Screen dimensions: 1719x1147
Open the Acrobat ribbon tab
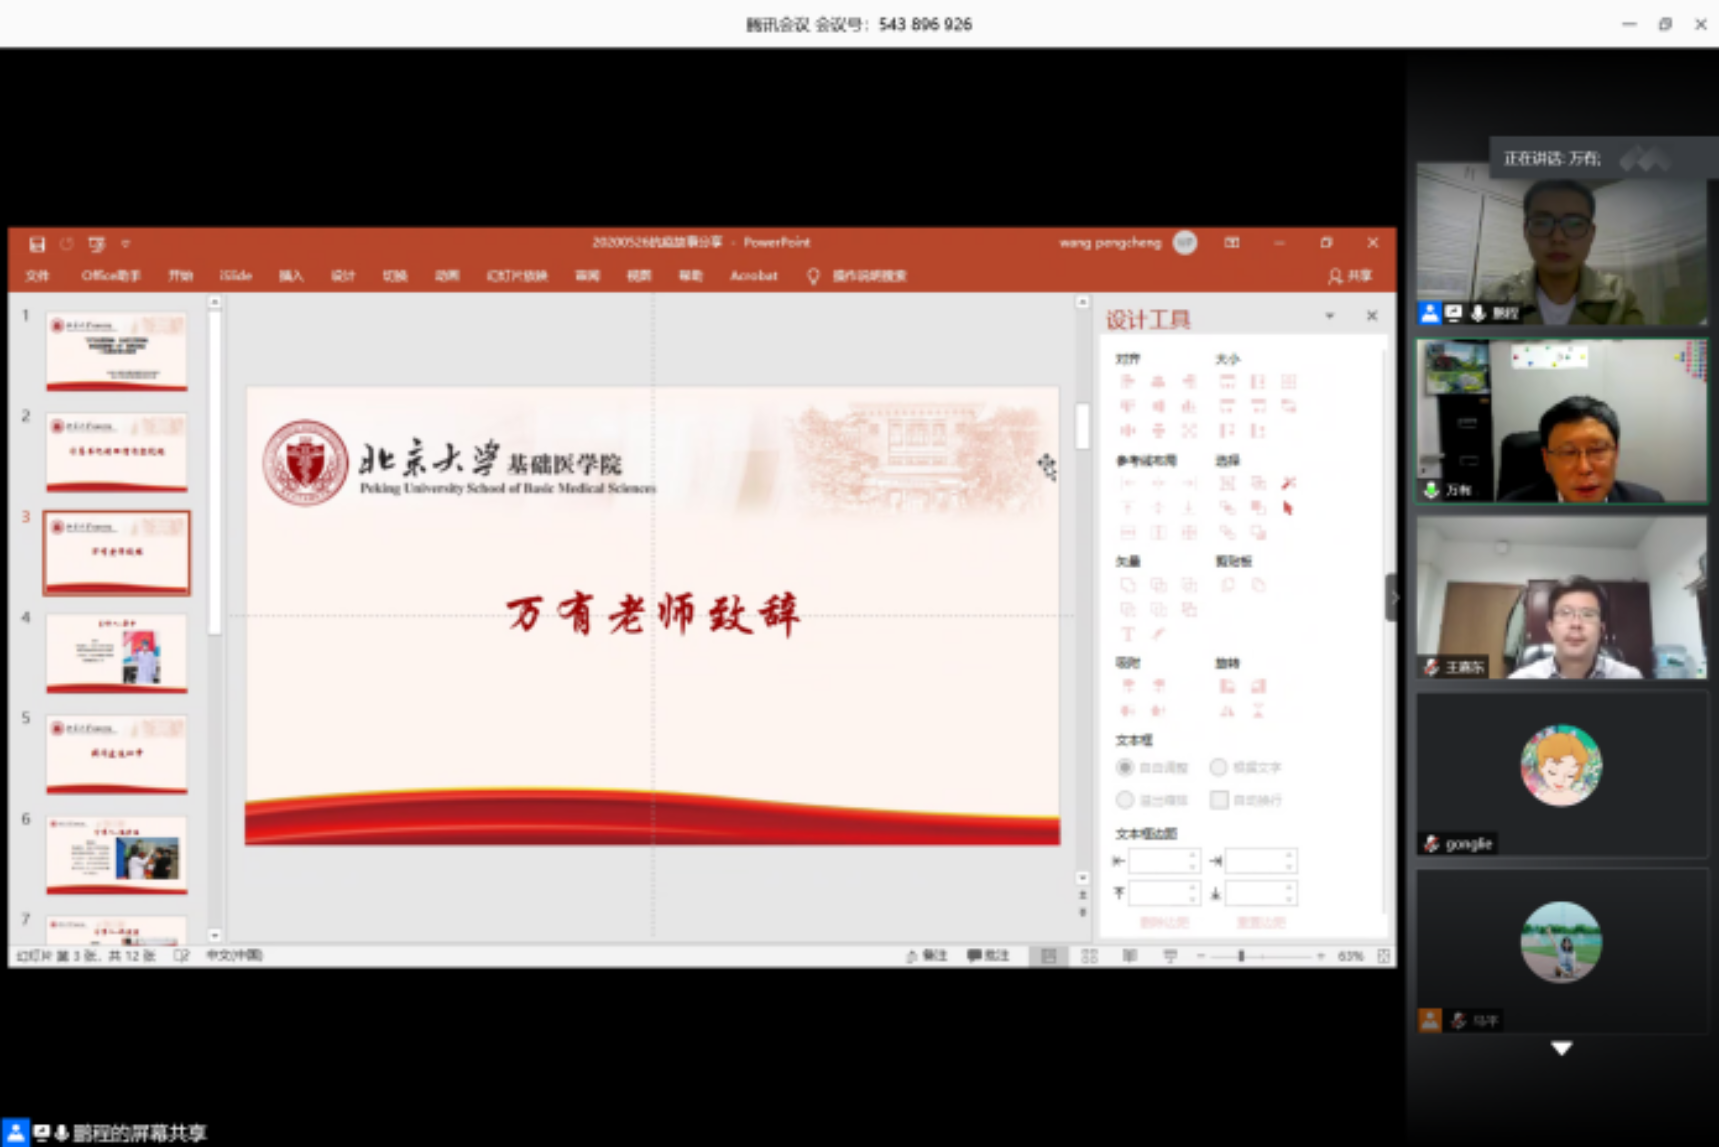point(753,276)
